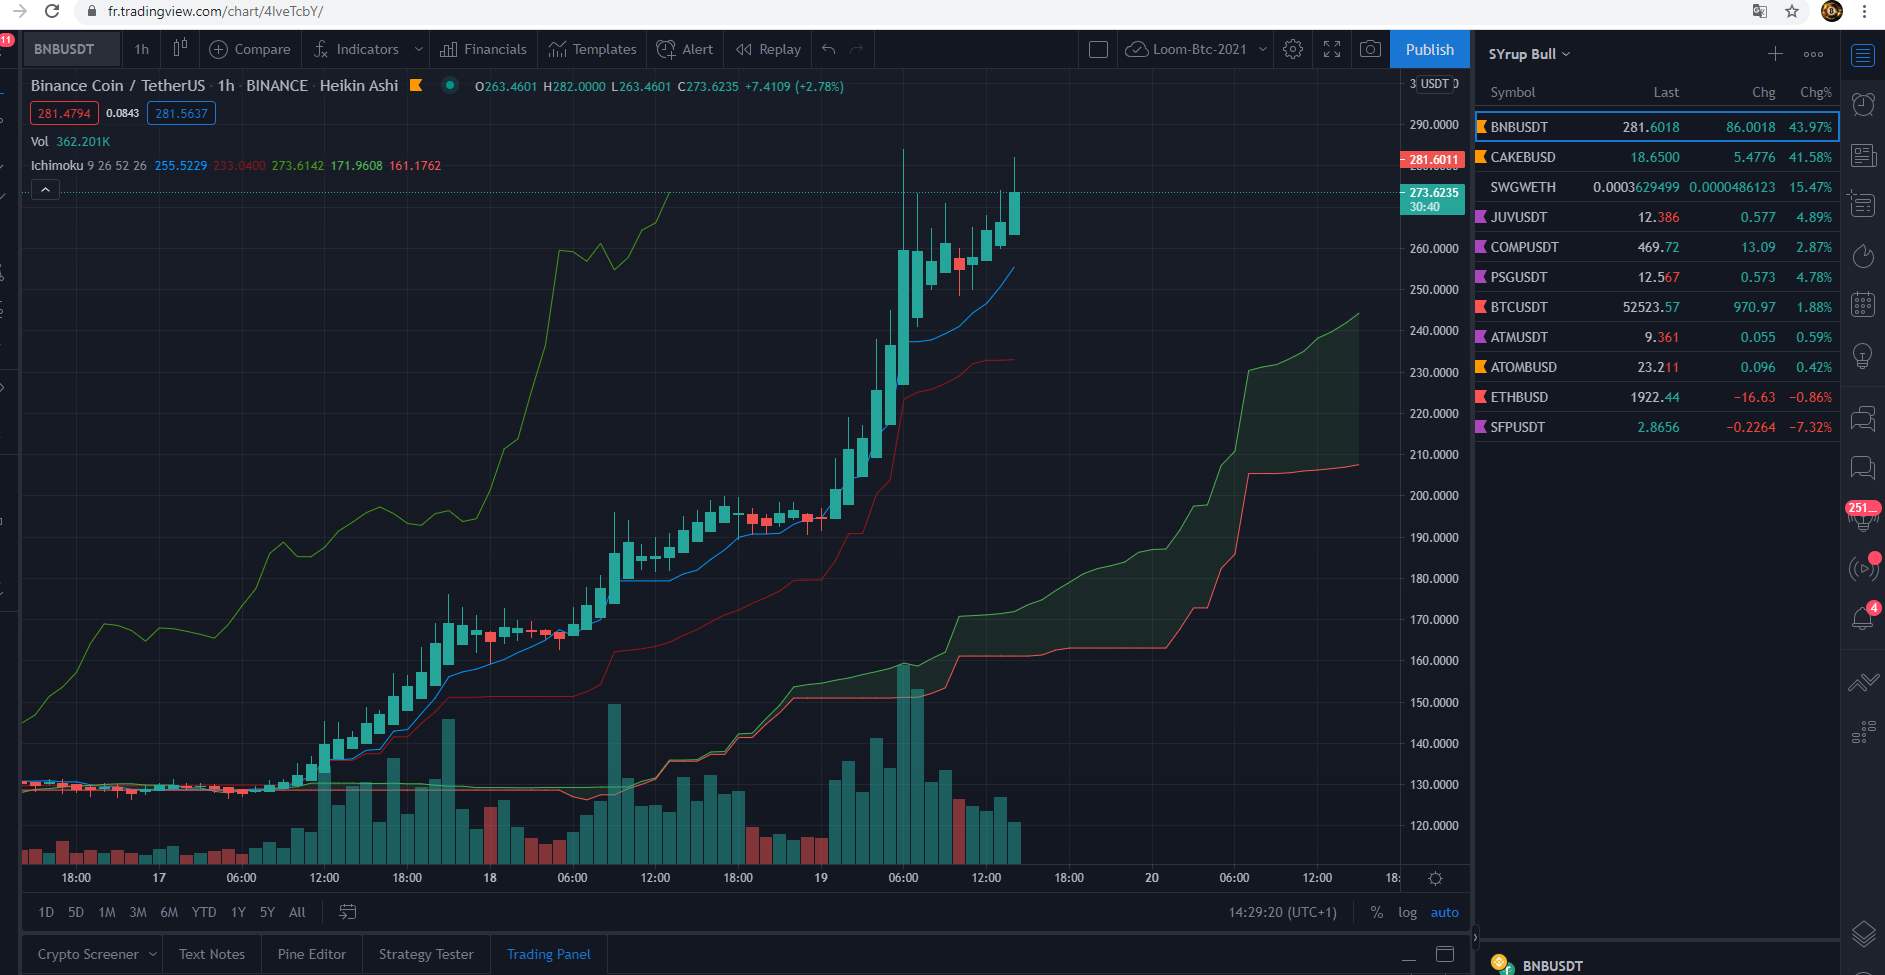Open indicator Templates
Image resolution: width=1885 pixels, height=975 pixels.
592,49
